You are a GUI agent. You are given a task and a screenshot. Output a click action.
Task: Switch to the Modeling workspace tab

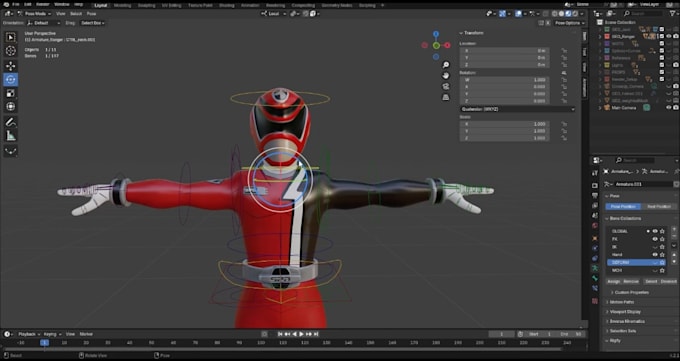point(122,6)
